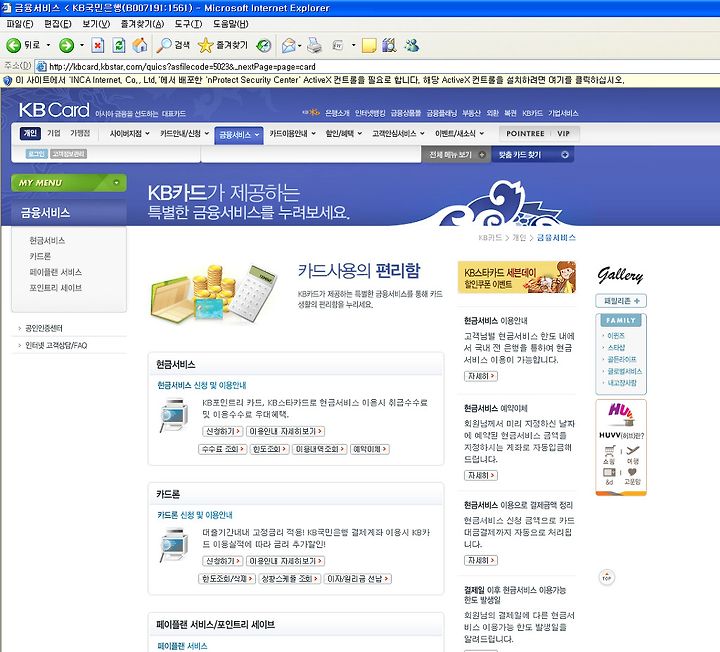Screen dimensions: 720x652
Task: Open 카드론 in left sidebar
Action: pos(40,256)
